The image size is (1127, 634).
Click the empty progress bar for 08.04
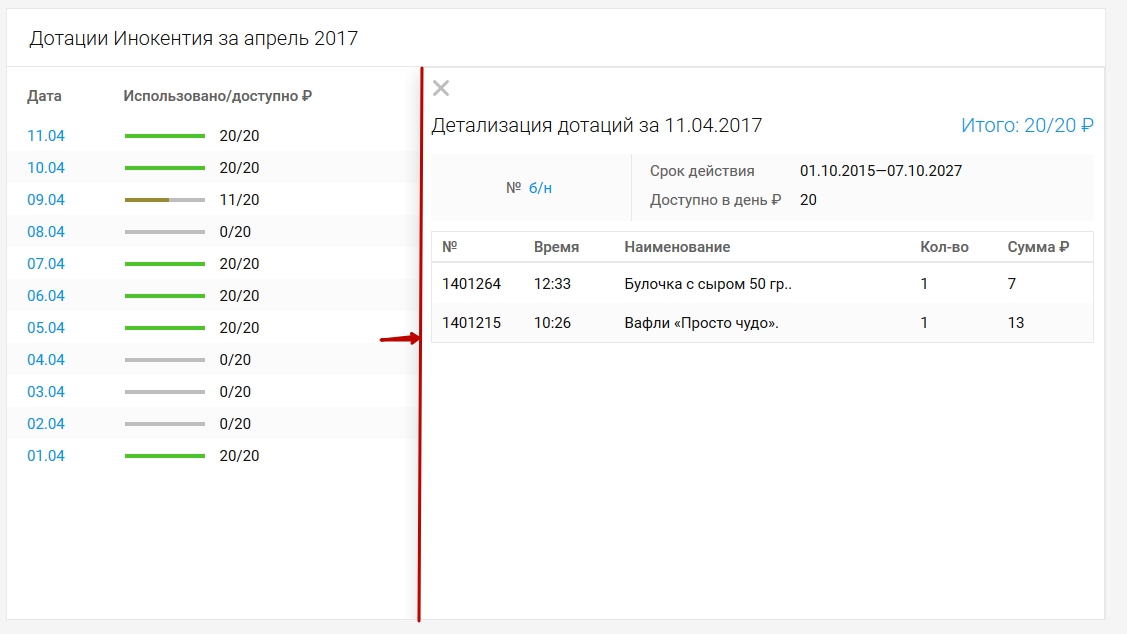165,231
